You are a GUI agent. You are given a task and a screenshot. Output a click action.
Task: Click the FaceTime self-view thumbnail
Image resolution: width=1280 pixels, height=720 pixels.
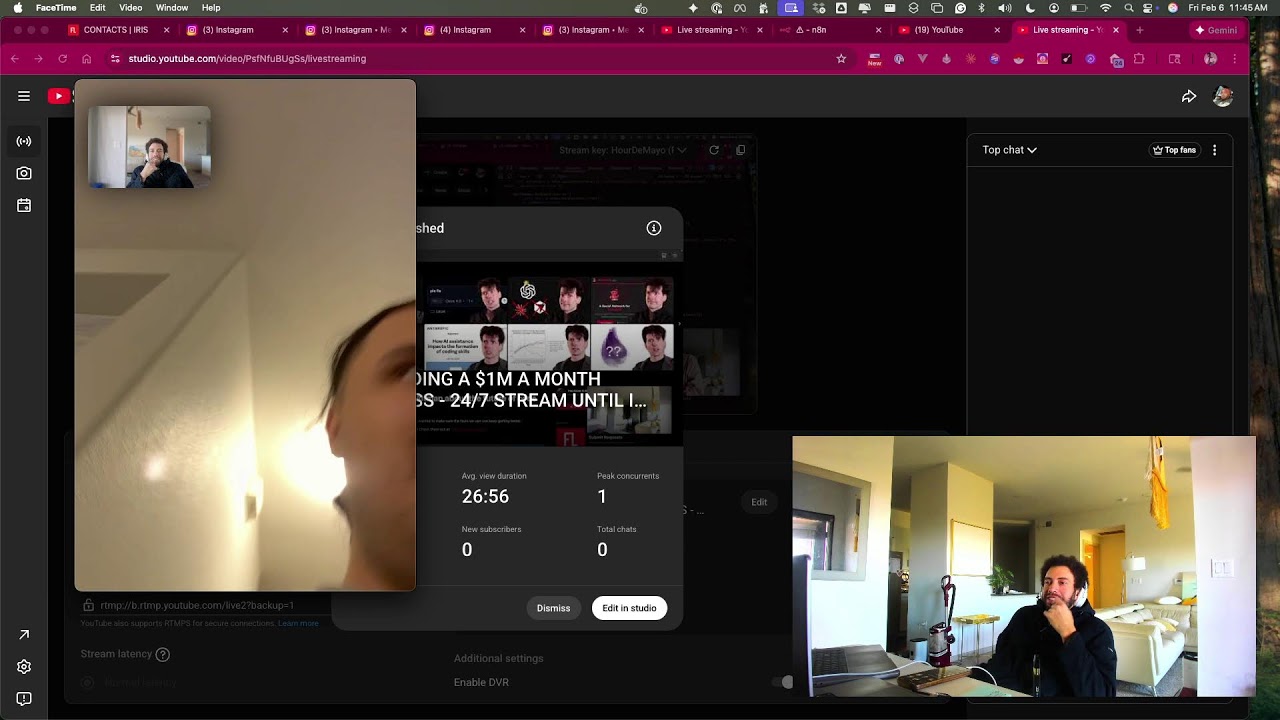point(149,147)
